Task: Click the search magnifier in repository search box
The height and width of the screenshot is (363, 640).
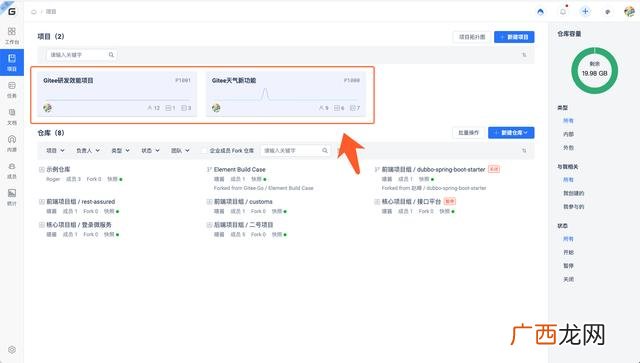Action: tap(324, 151)
